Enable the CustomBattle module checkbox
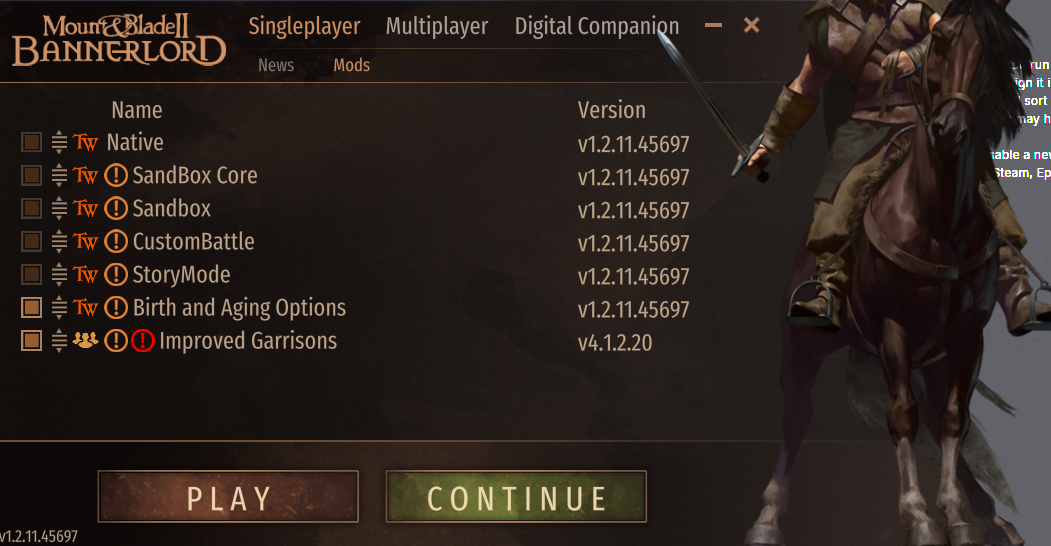 [x=32, y=241]
